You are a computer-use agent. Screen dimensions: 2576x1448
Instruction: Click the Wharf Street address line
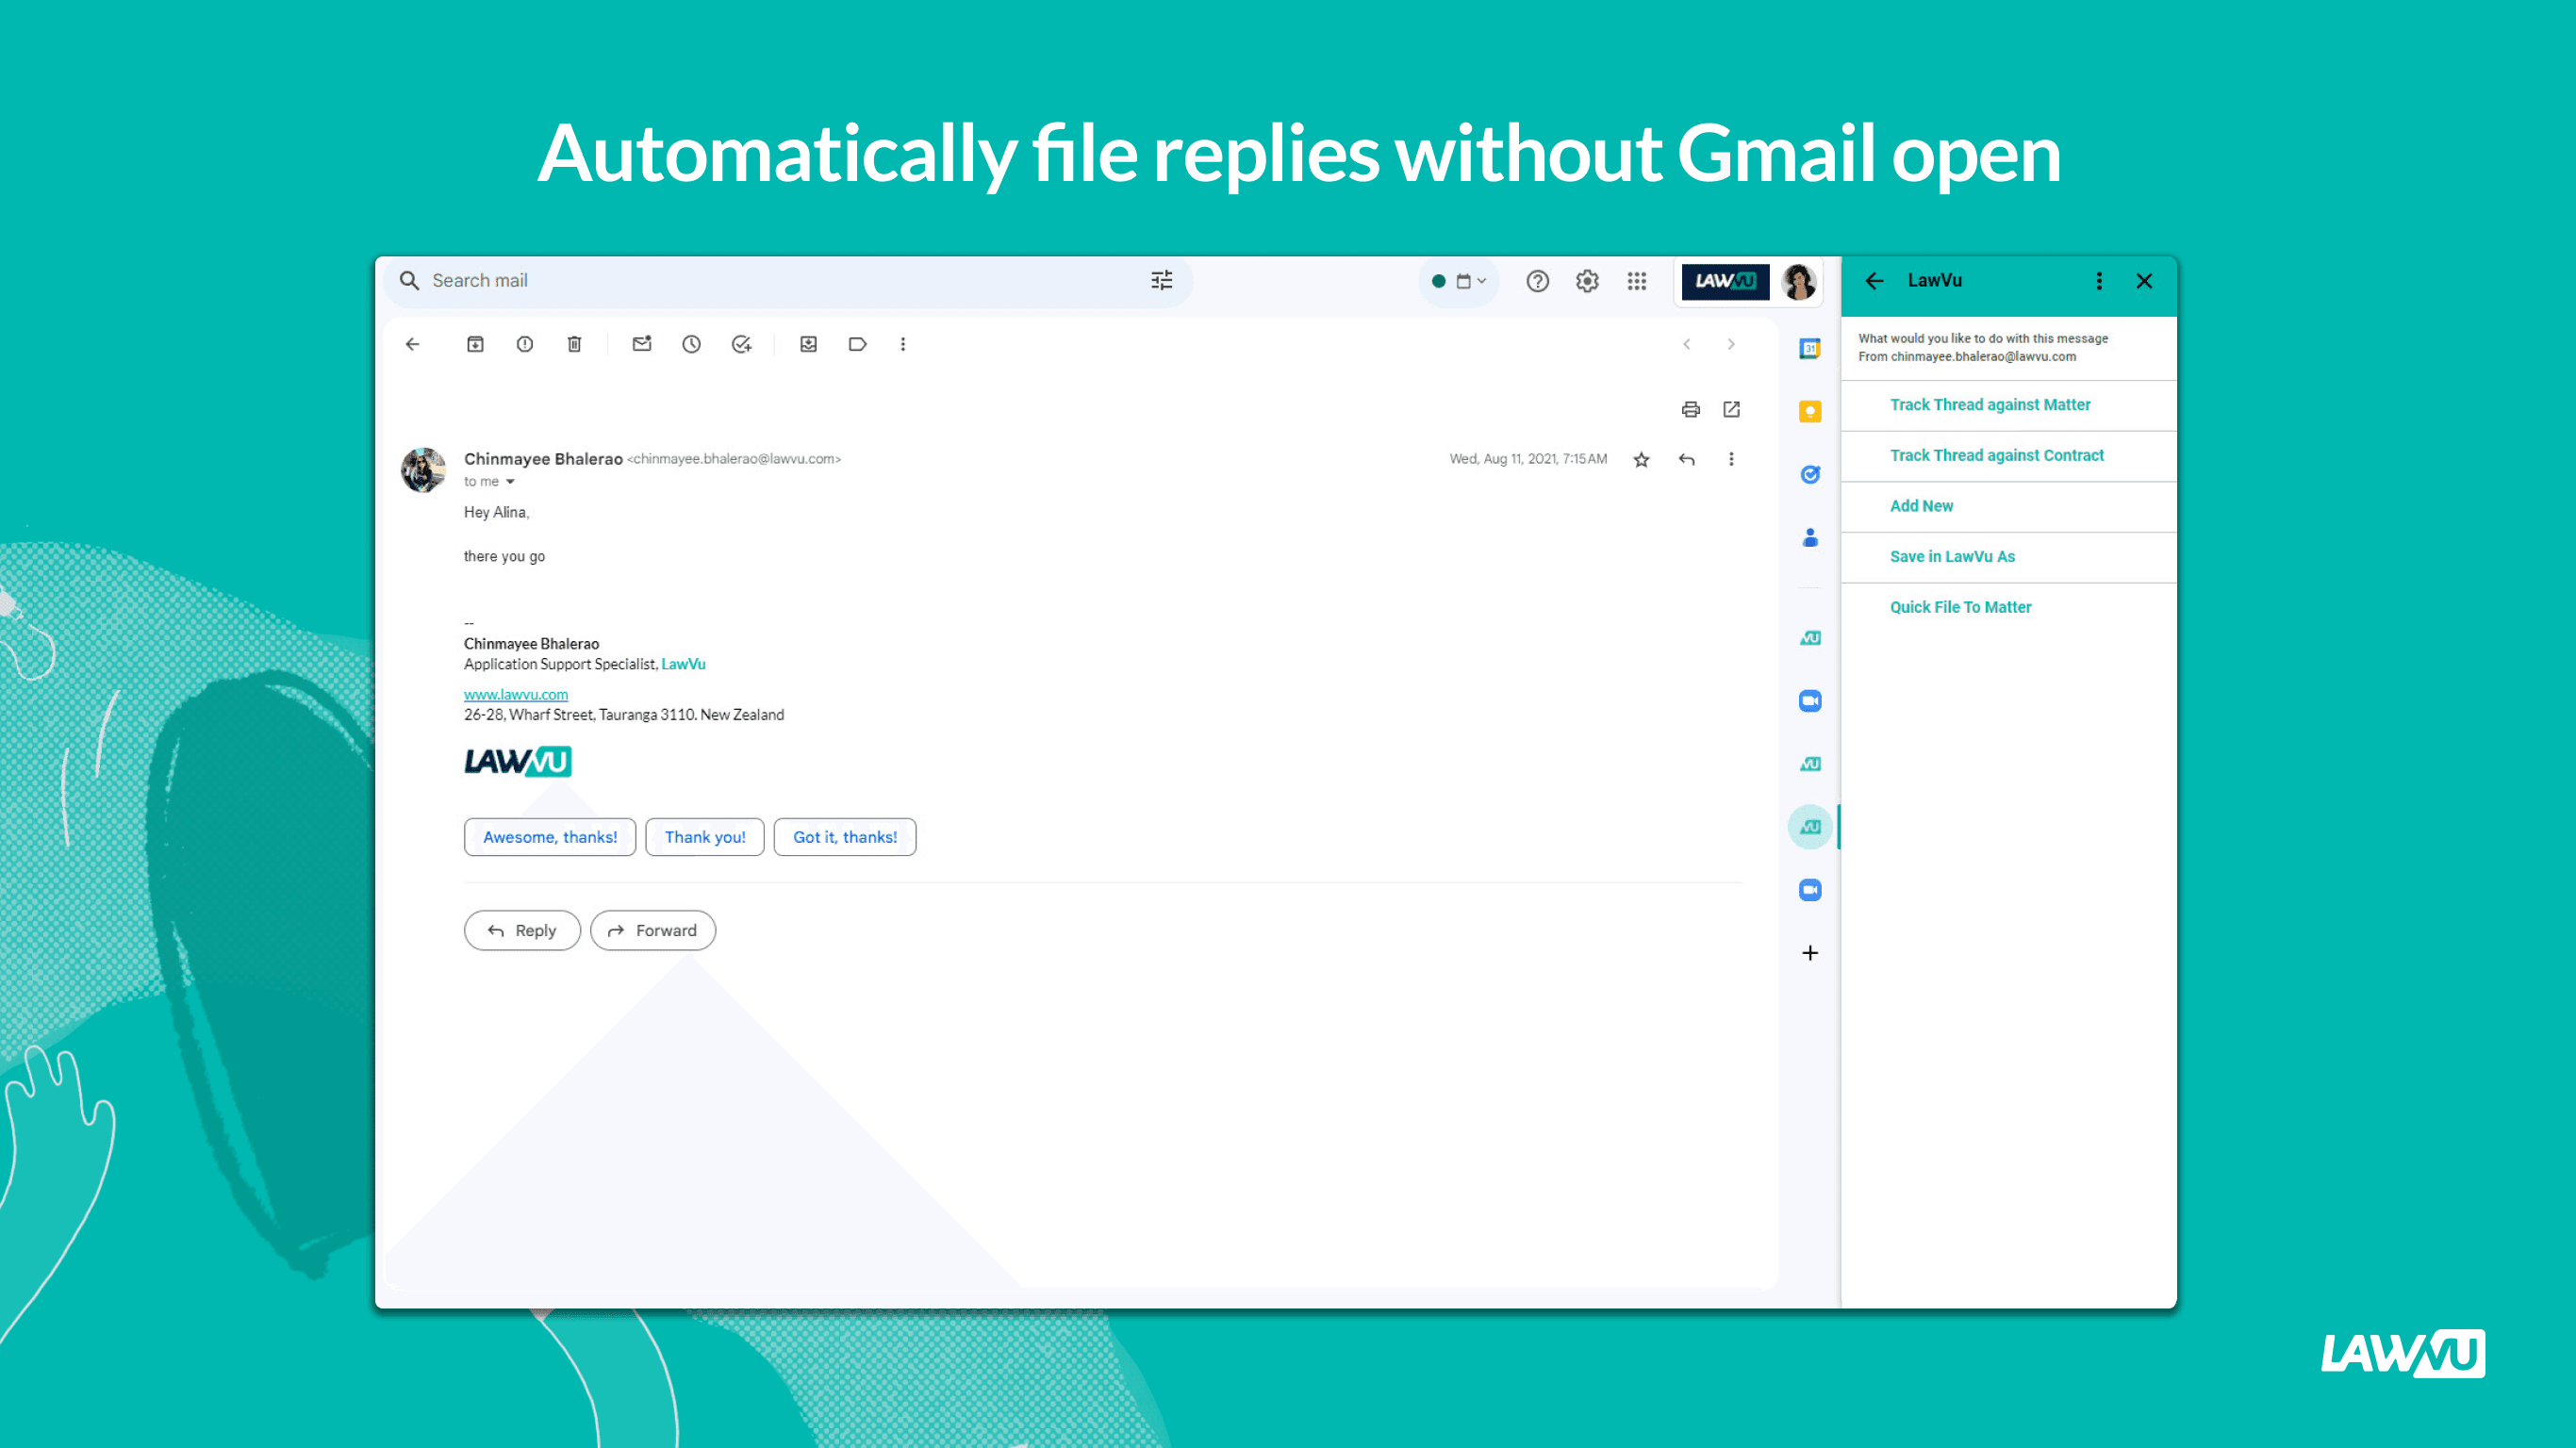click(x=624, y=715)
